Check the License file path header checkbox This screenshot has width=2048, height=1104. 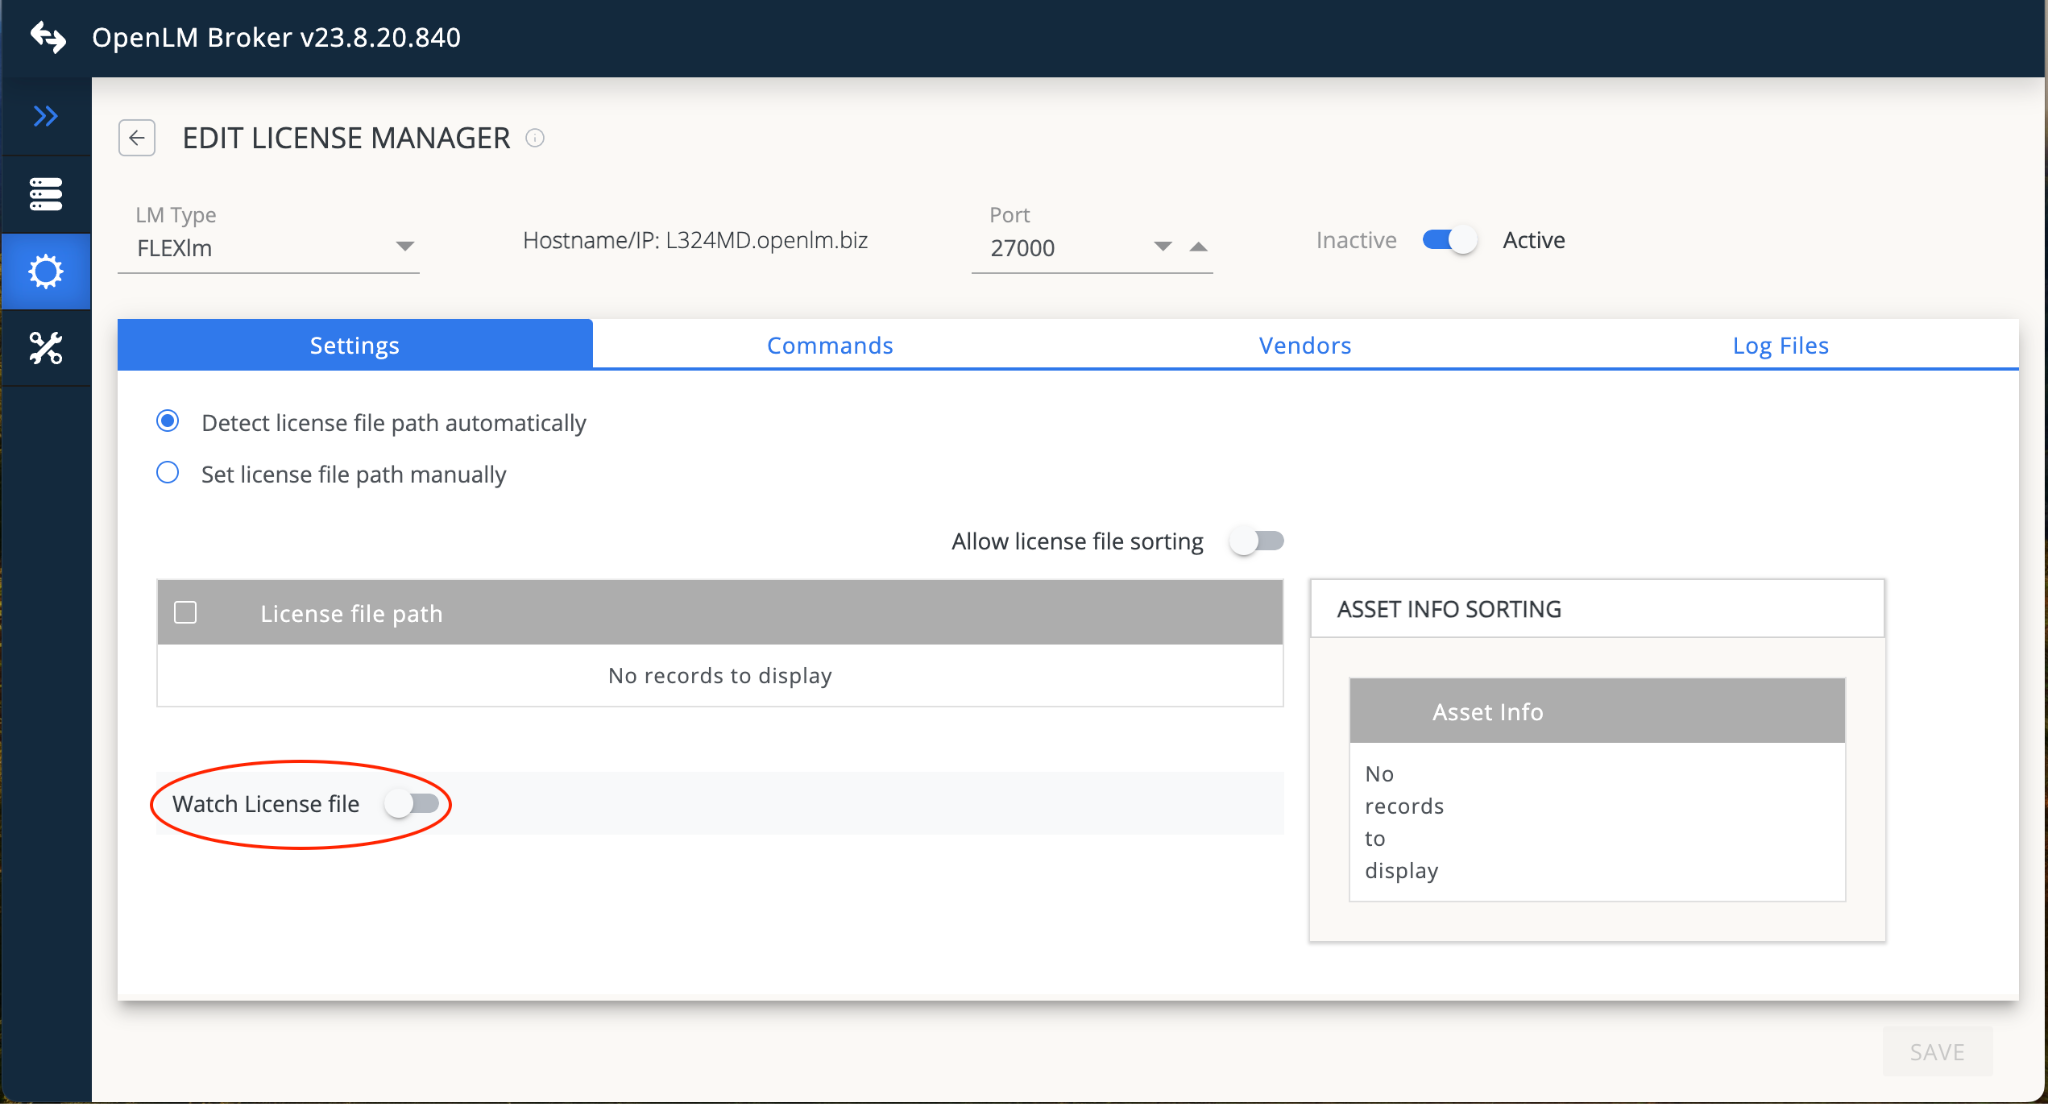click(185, 612)
